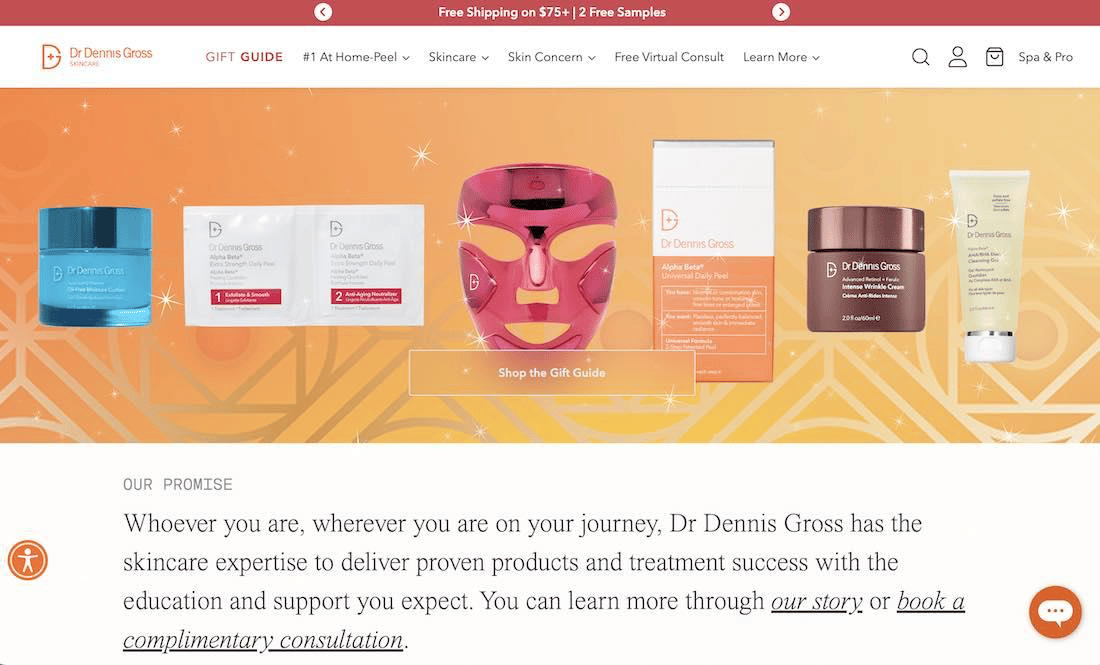This screenshot has width=1100, height=665.
Task: Expand the Skincare dropdown
Action: (x=459, y=57)
